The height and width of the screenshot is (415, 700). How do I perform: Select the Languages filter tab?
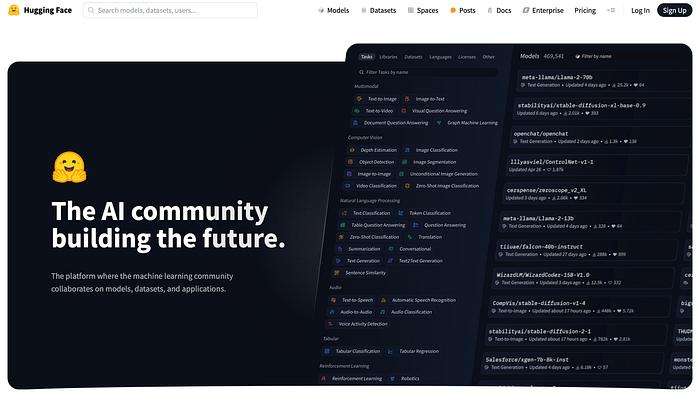[441, 57]
